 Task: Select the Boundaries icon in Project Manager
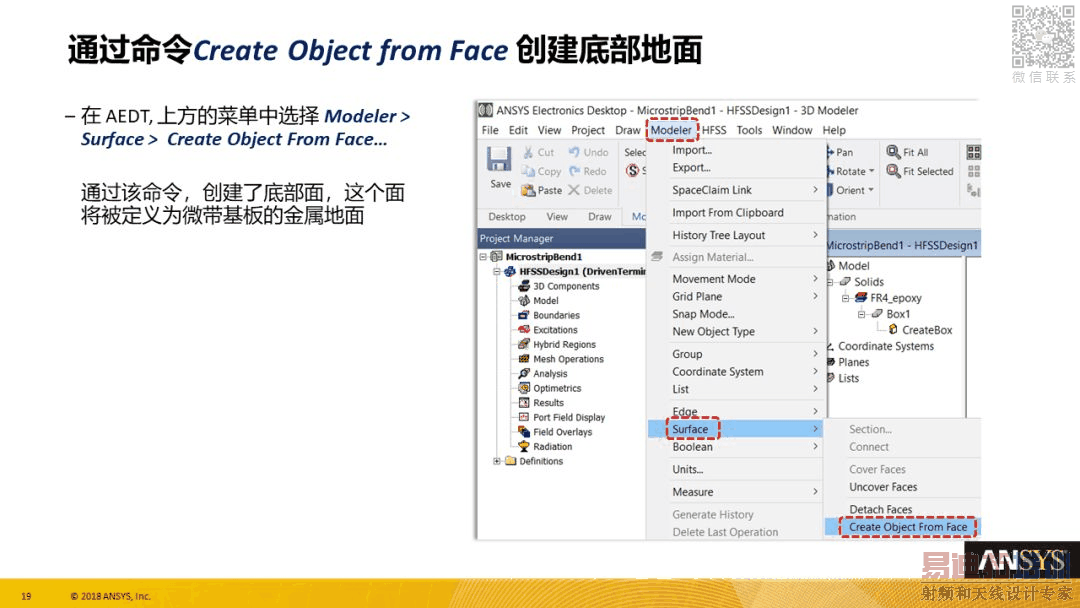pyautogui.click(x=524, y=315)
